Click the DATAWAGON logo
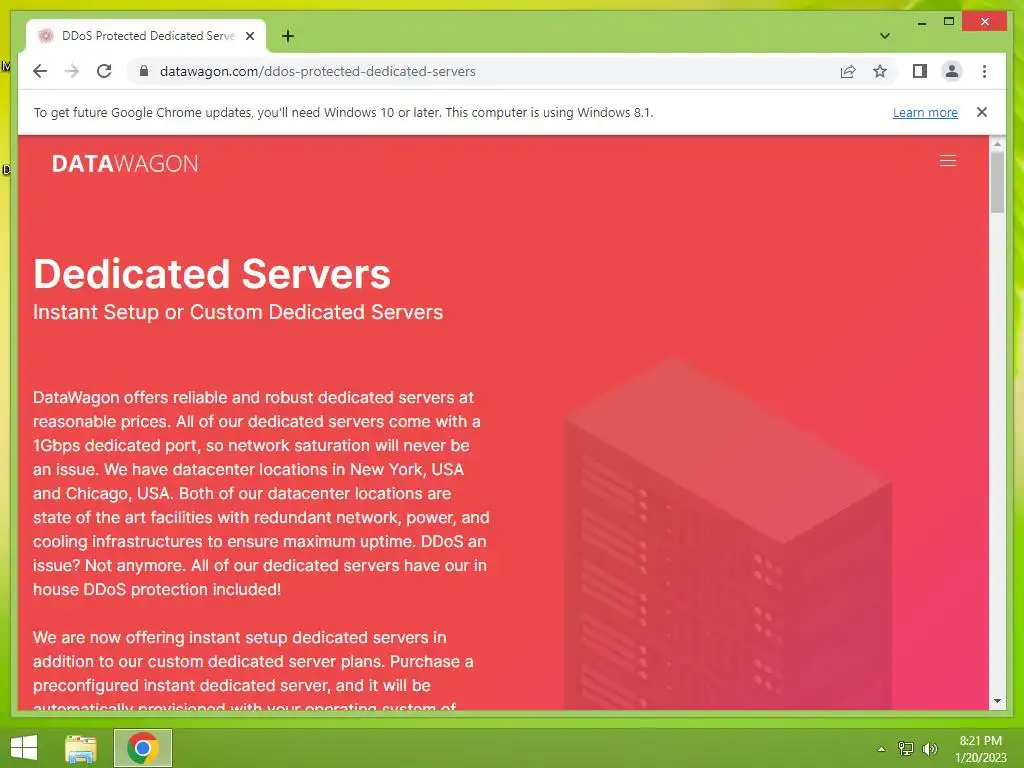1024x768 pixels. [125, 163]
